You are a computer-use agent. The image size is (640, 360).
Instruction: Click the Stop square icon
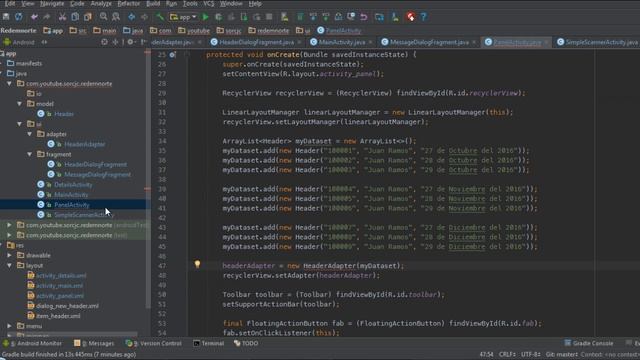269,17
